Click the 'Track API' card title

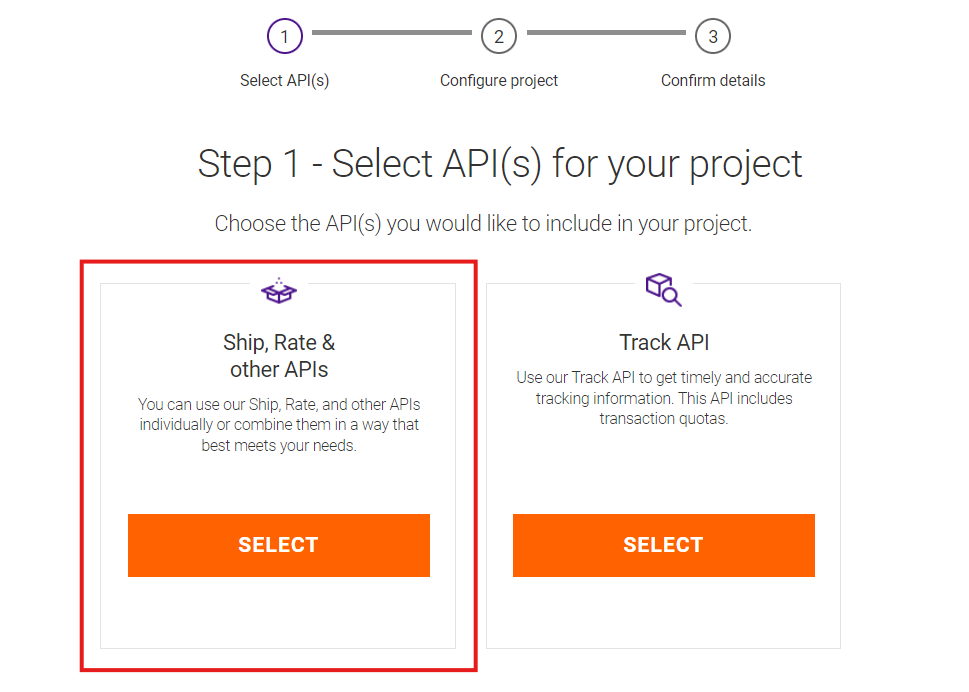pos(664,342)
